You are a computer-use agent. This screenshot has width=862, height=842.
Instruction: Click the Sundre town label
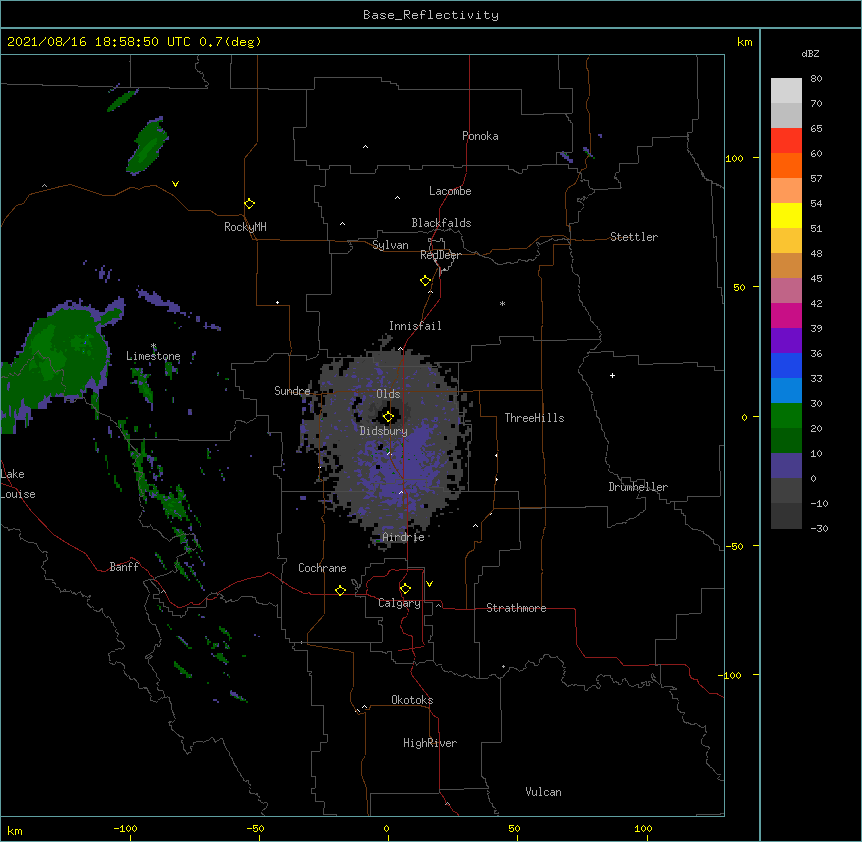(292, 391)
